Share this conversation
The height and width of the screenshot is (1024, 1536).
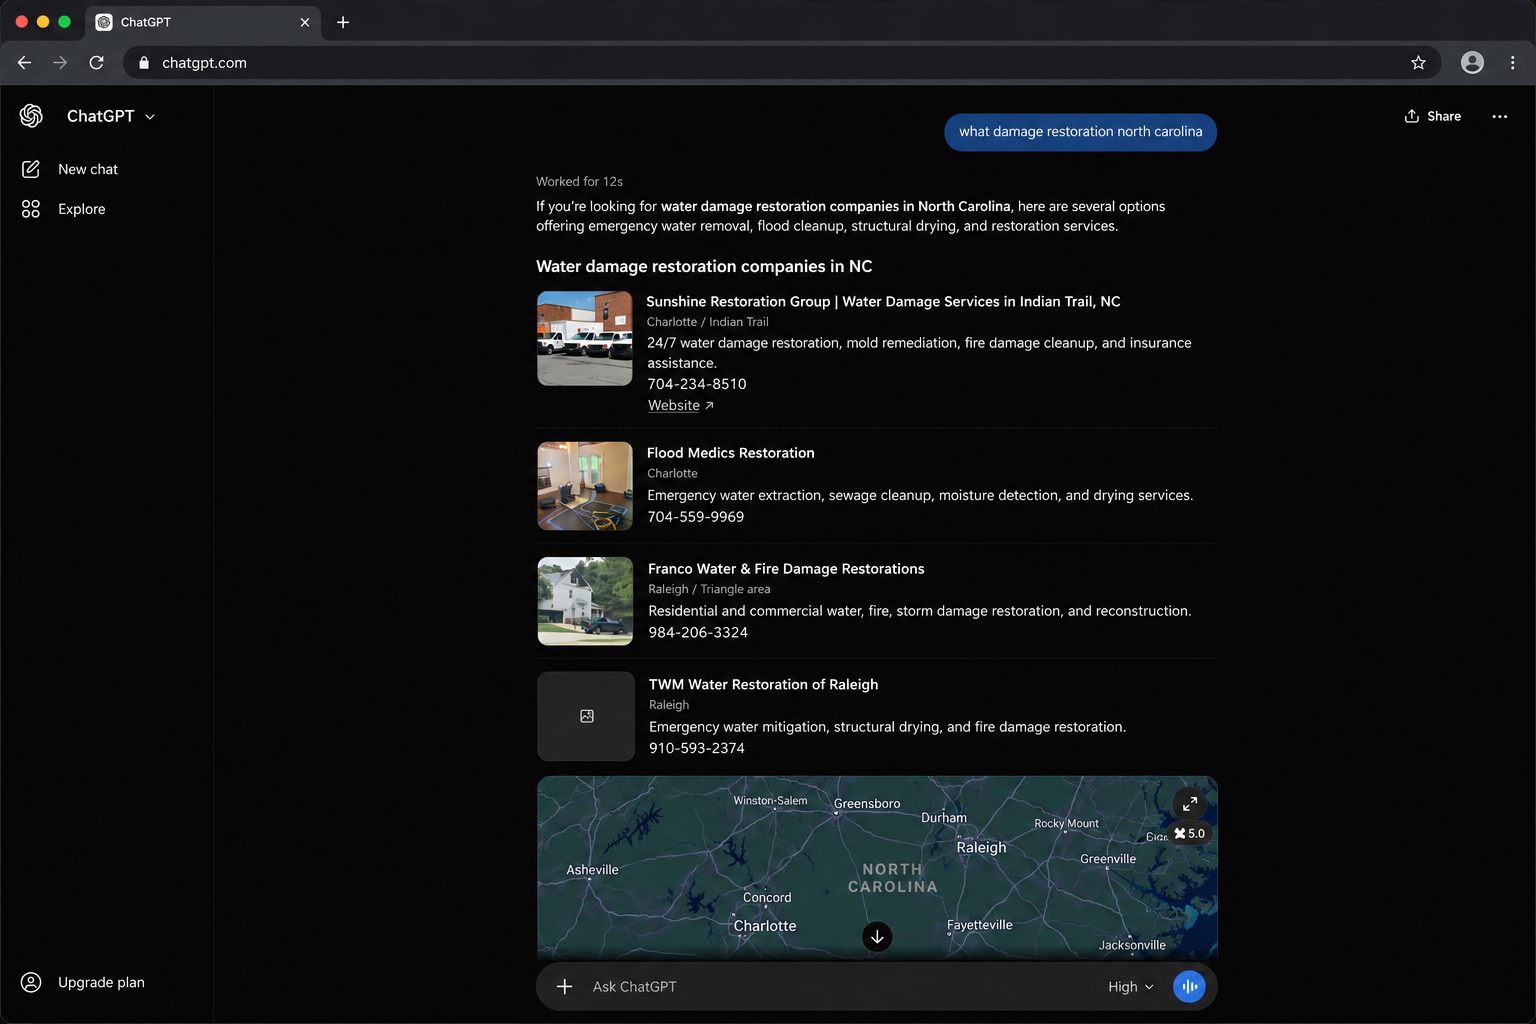pyautogui.click(x=1433, y=116)
